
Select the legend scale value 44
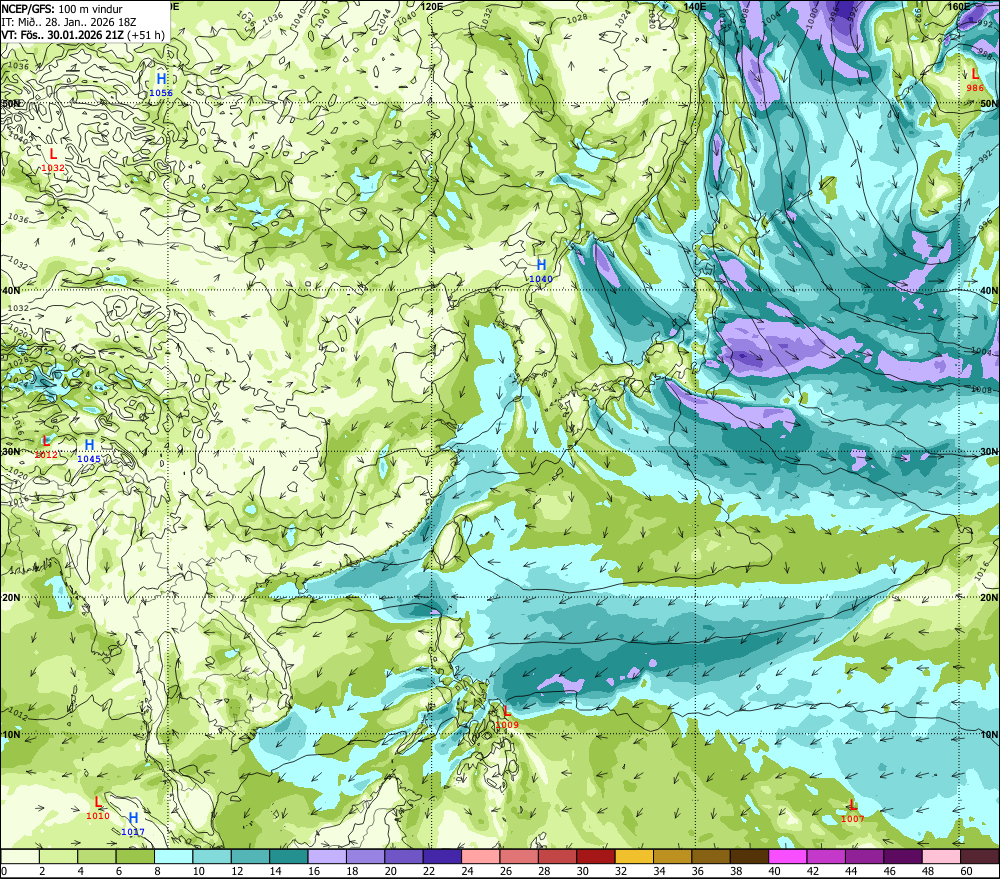click(x=851, y=871)
